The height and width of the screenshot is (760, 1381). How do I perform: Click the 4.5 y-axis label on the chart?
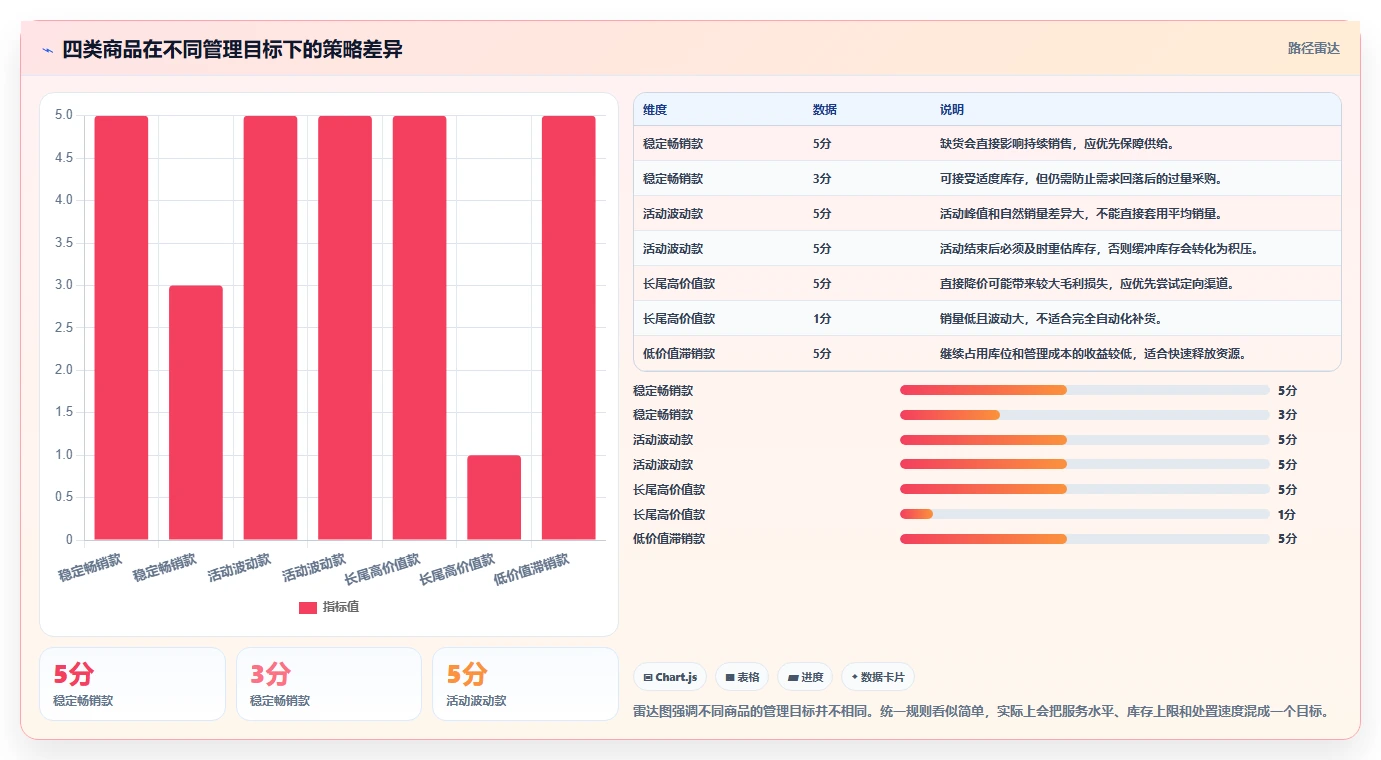[x=63, y=158]
